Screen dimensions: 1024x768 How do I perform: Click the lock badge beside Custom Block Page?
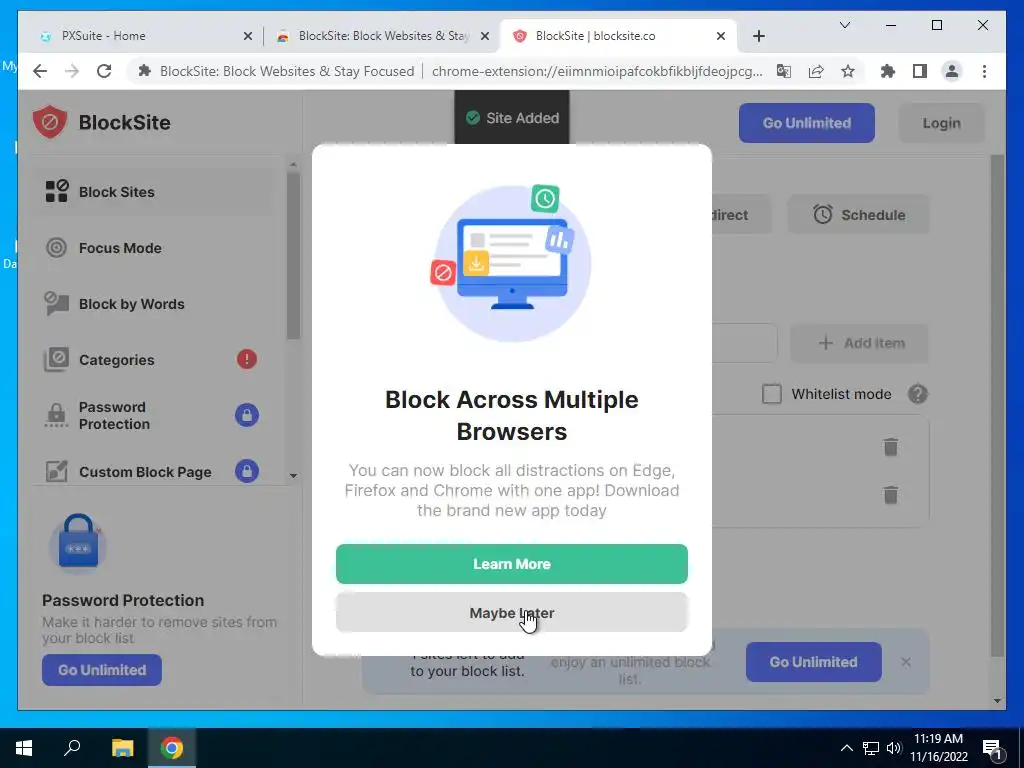point(247,471)
